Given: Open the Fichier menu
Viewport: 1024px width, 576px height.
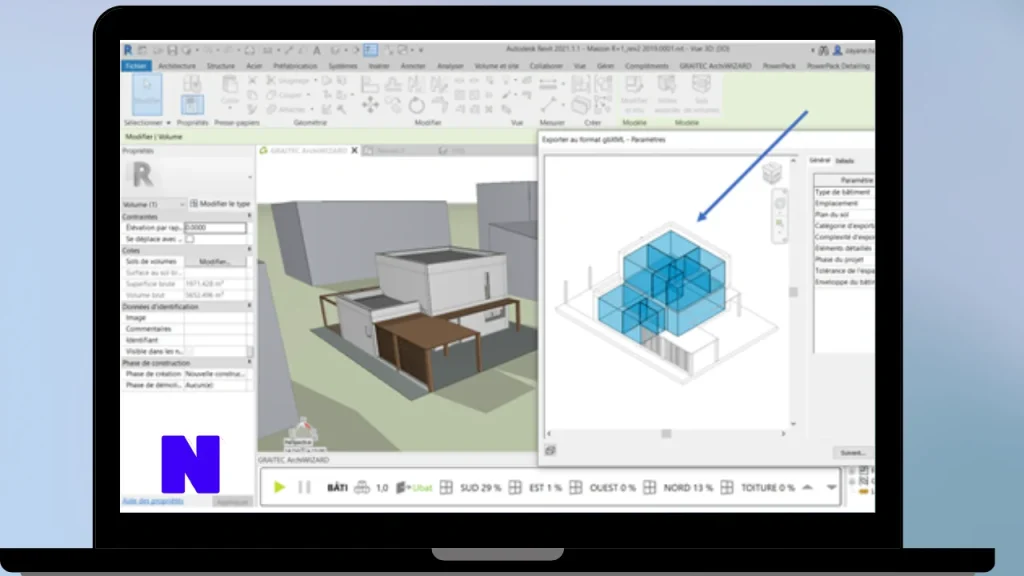Looking at the screenshot, I should click(x=136, y=66).
